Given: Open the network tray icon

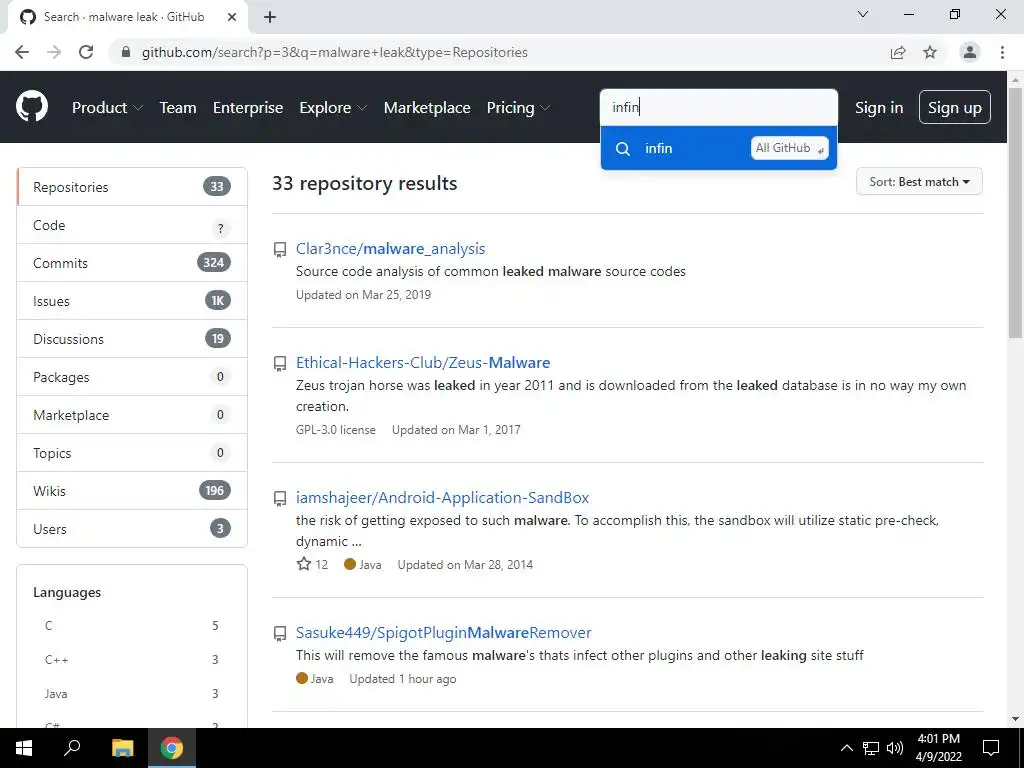Looking at the screenshot, I should (871, 748).
